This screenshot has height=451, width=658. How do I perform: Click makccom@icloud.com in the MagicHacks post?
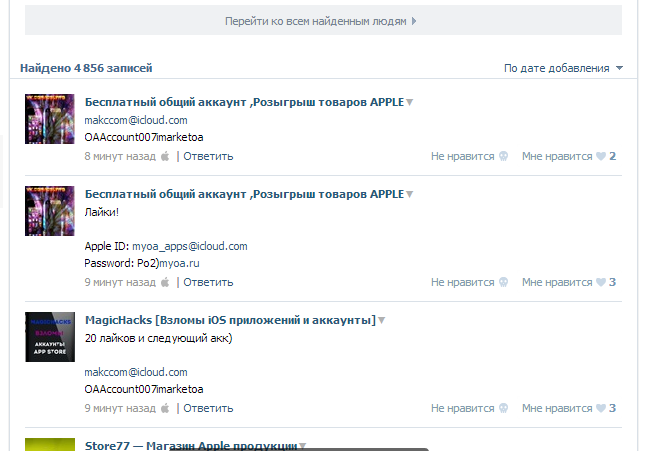[136, 372]
